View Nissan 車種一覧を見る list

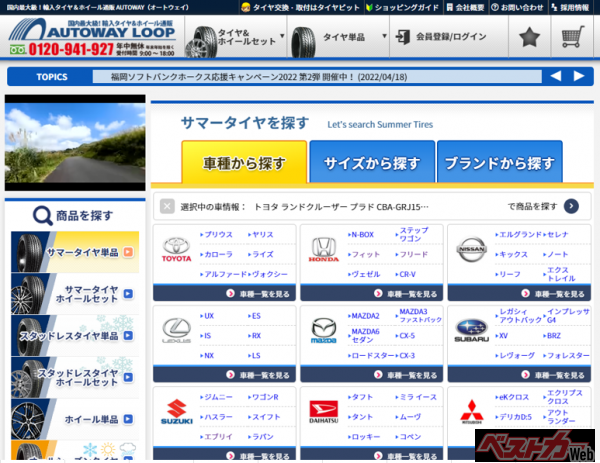[519, 293]
